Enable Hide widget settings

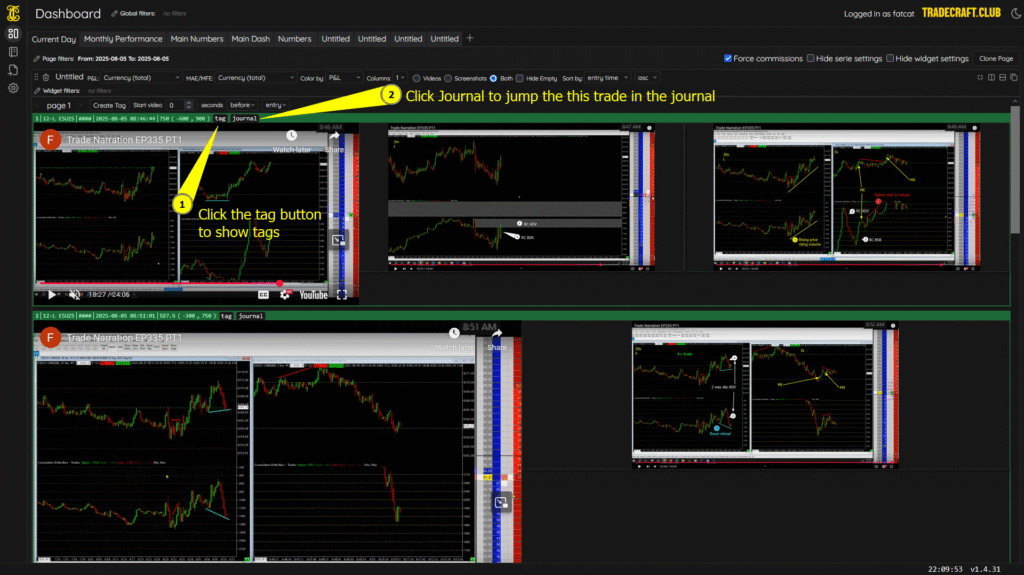pos(889,59)
